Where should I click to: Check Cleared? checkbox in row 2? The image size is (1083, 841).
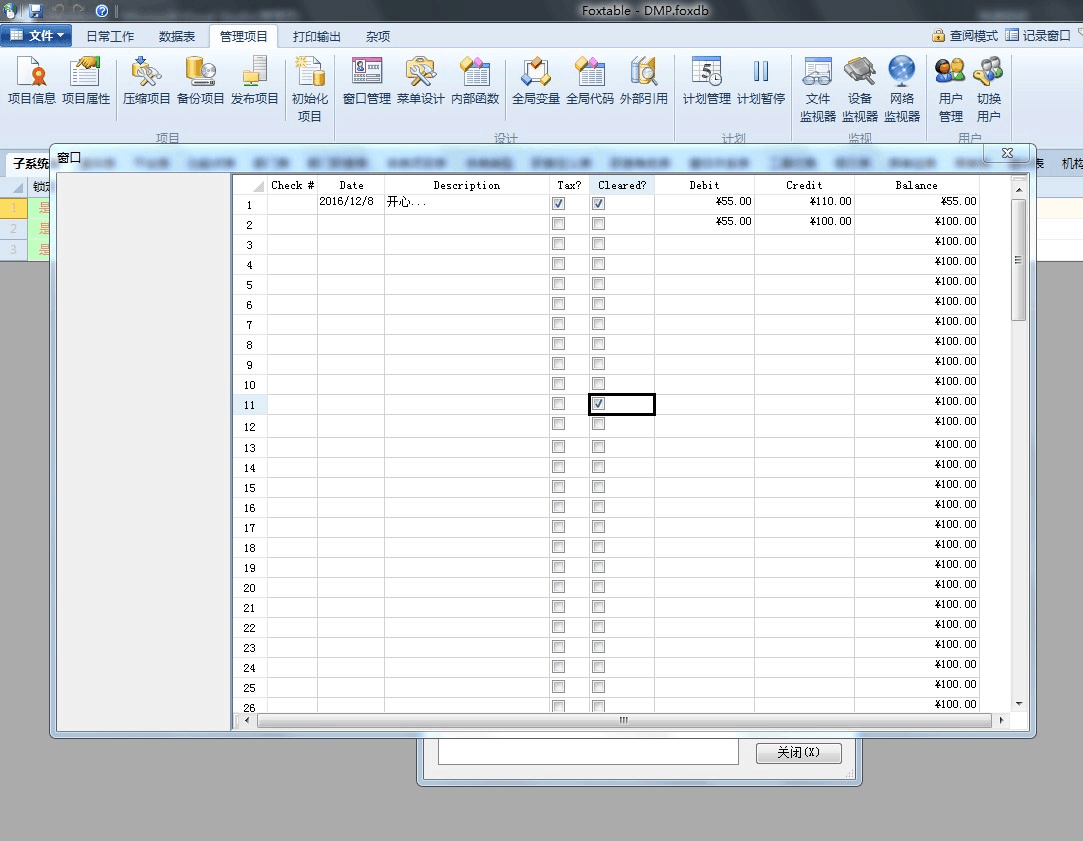pos(598,224)
